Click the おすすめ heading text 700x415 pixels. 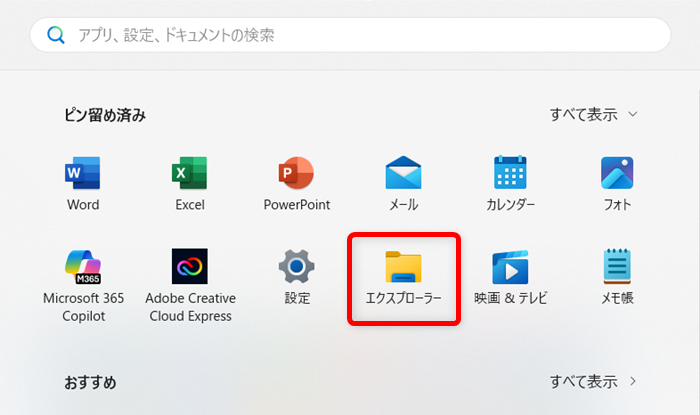[x=90, y=382]
